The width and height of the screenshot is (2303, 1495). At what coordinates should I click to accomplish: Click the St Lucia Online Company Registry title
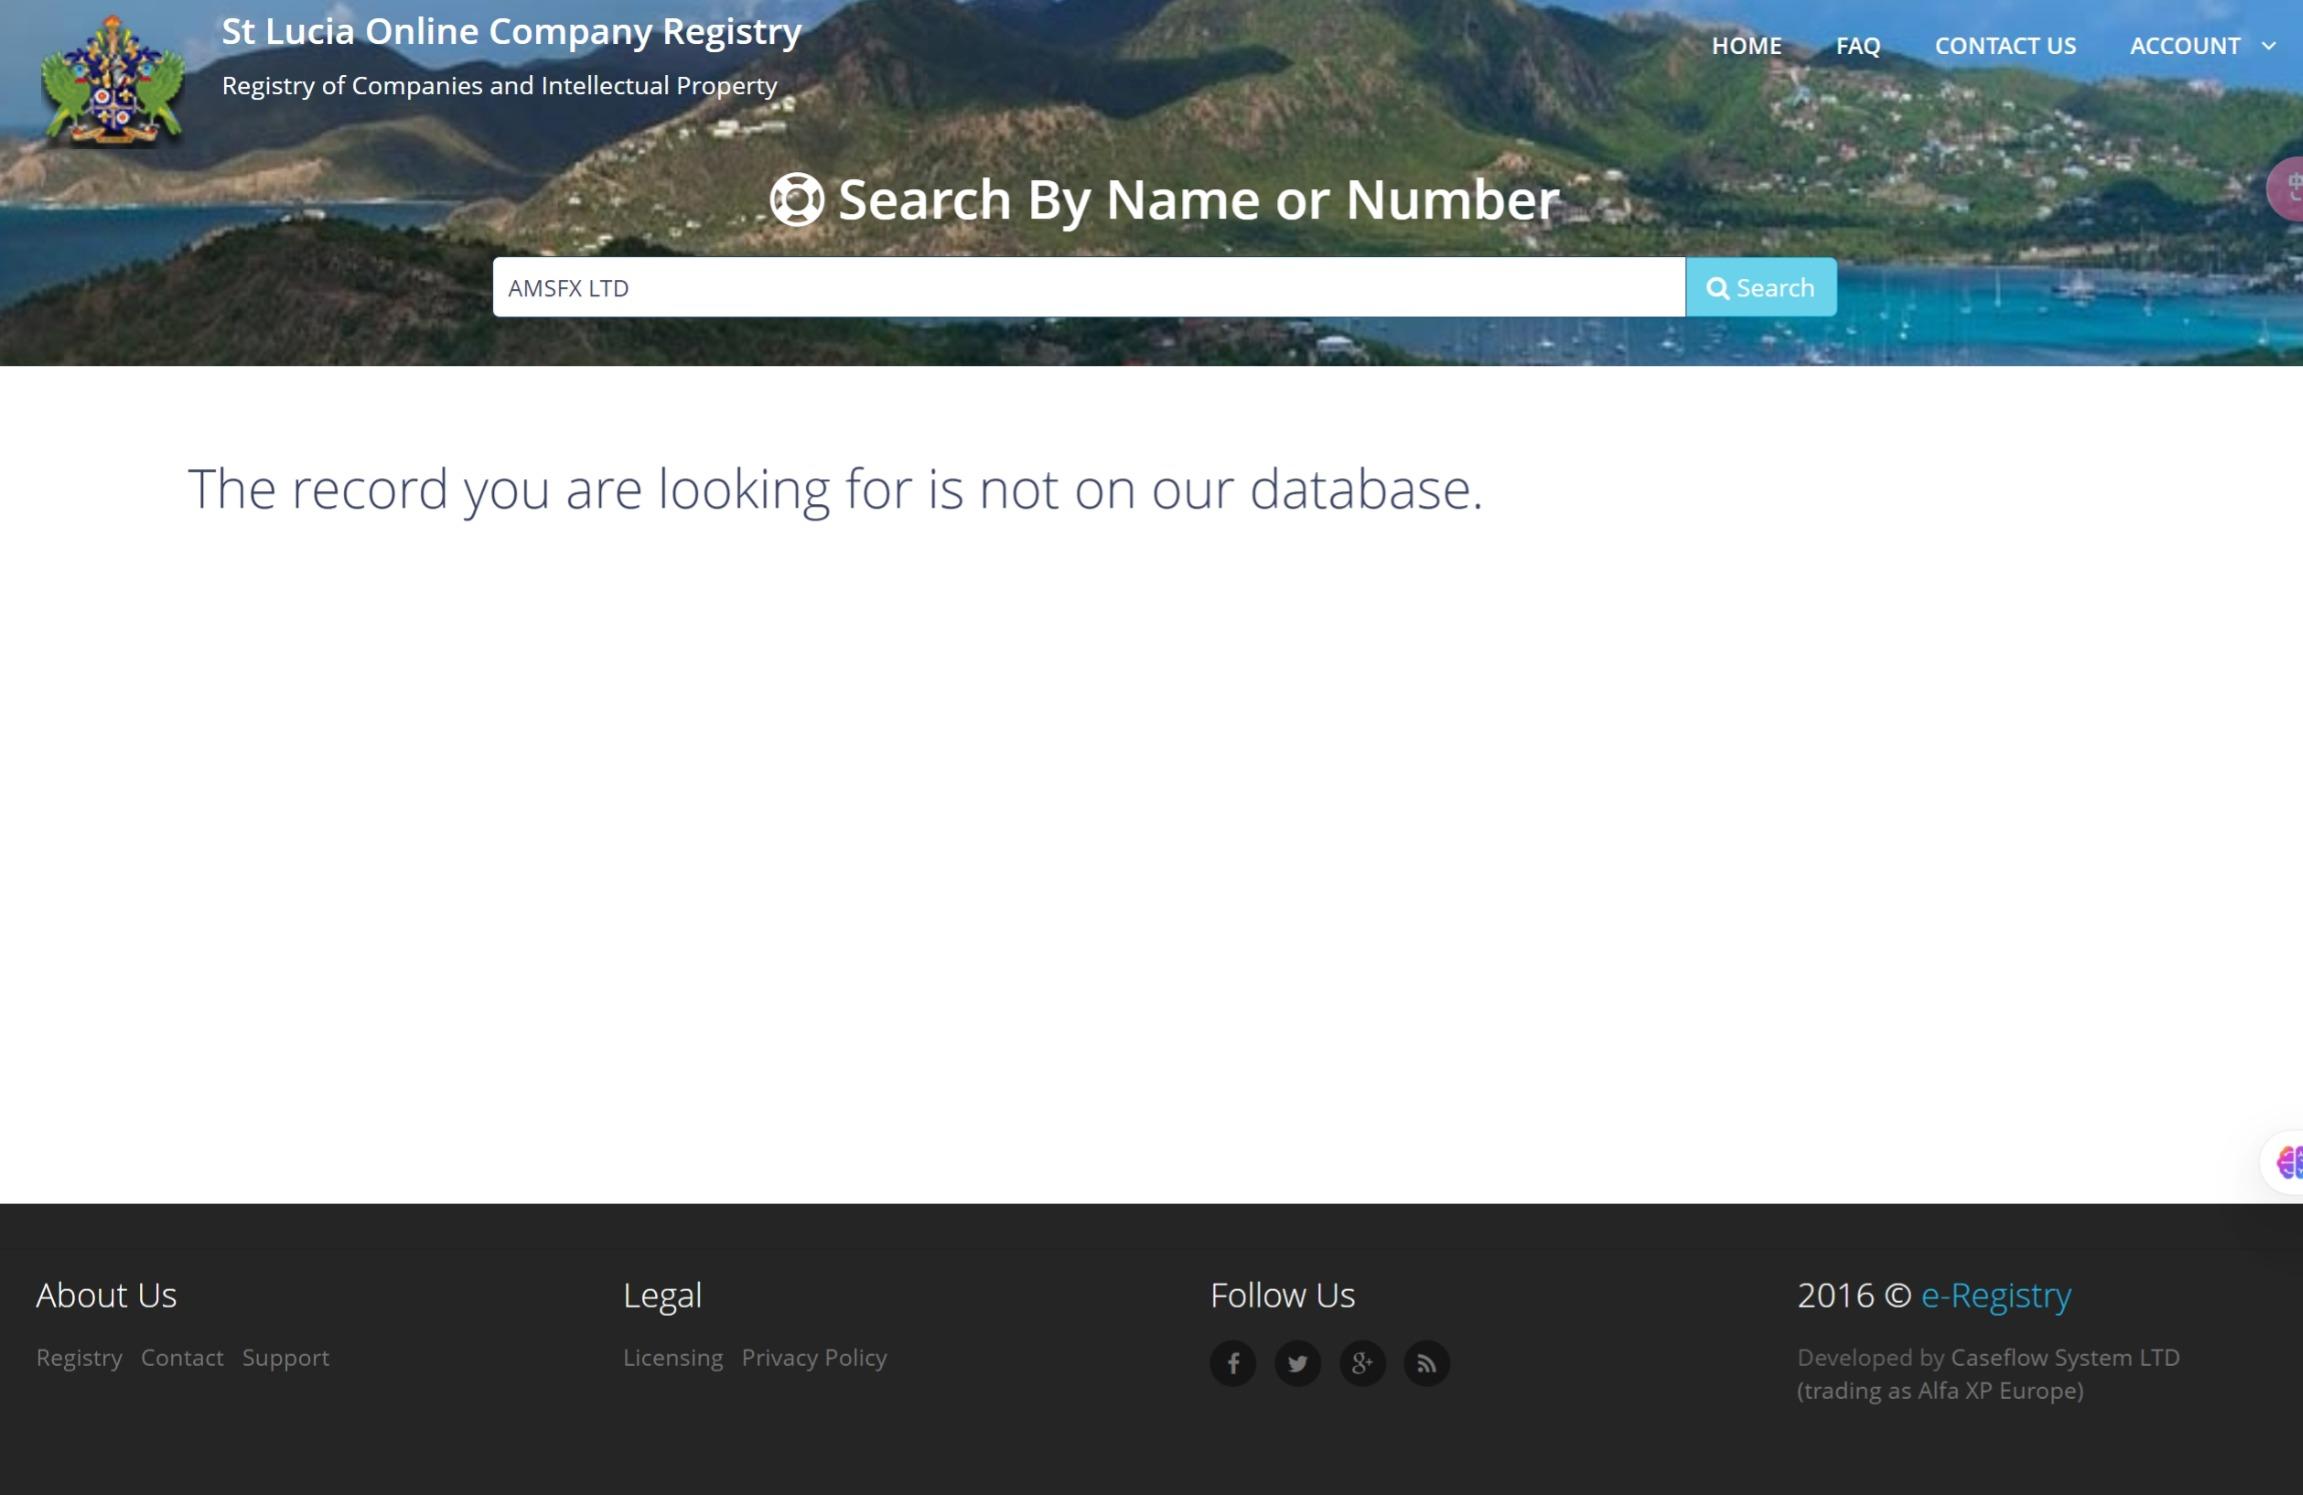511,32
